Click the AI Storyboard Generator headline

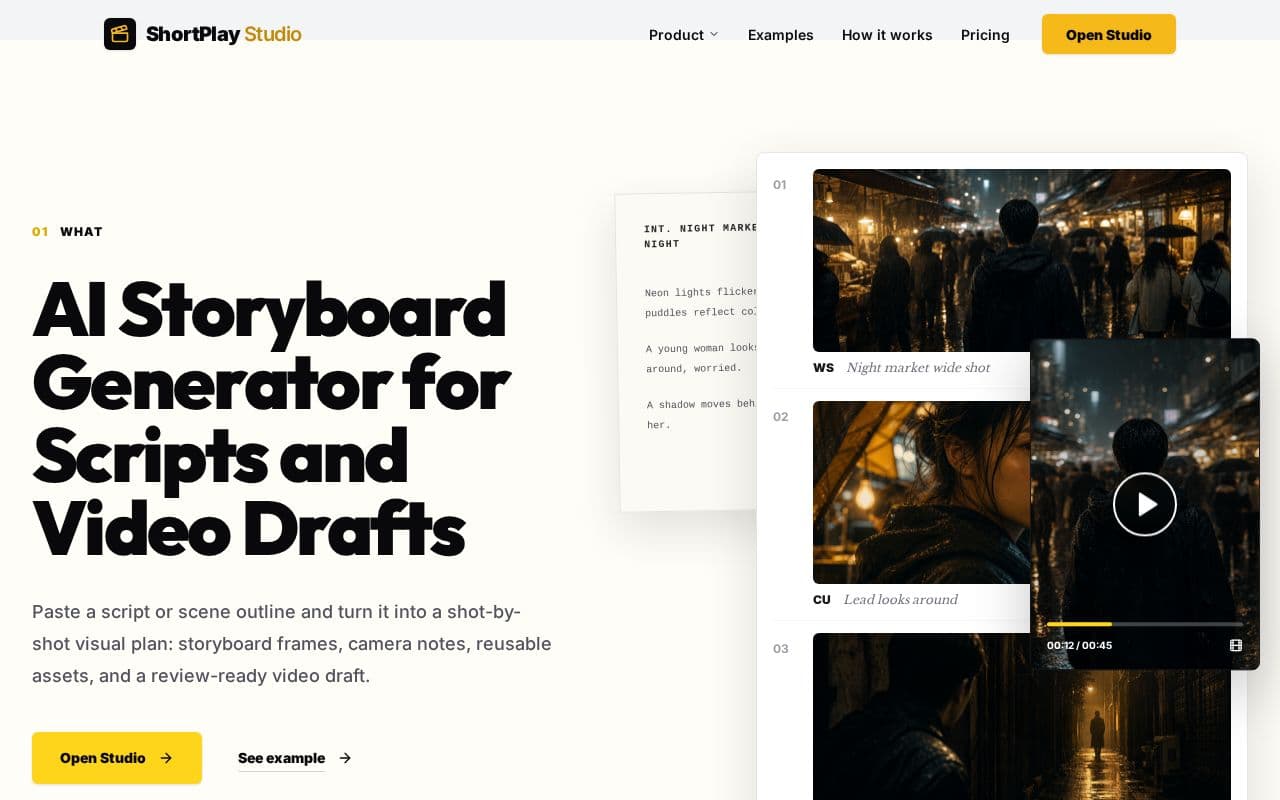271,417
